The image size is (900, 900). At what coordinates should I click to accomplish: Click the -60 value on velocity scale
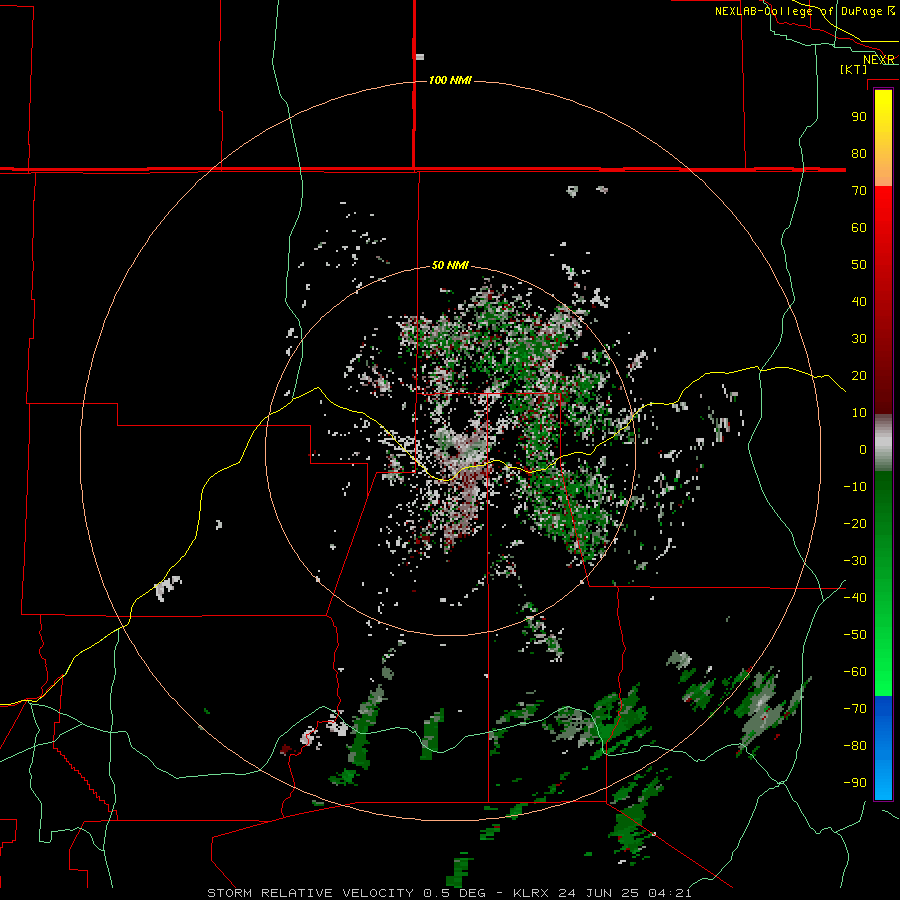(855, 672)
